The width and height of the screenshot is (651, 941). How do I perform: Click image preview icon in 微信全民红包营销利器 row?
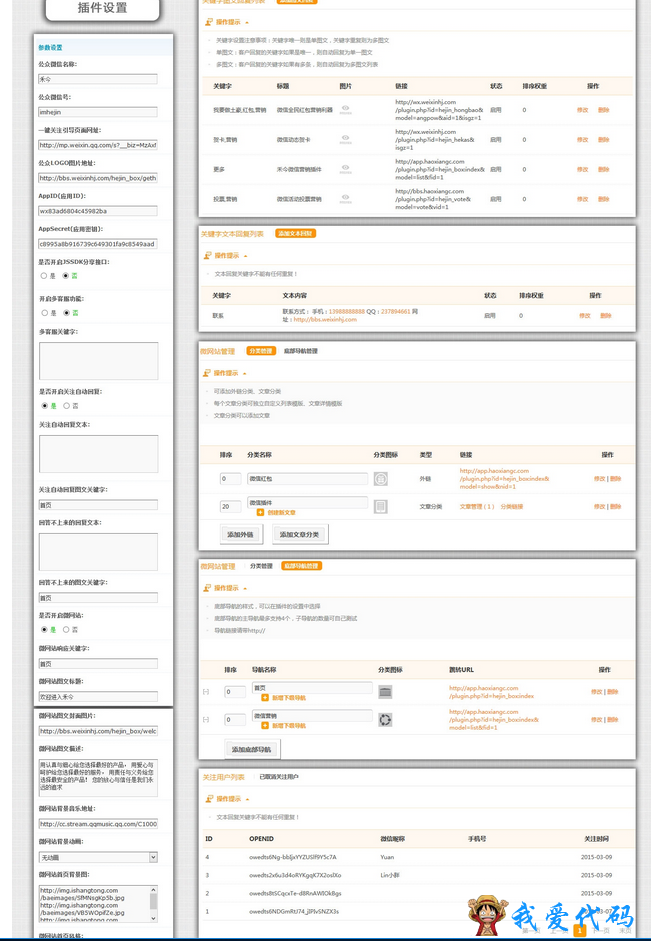pyautogui.click(x=346, y=110)
